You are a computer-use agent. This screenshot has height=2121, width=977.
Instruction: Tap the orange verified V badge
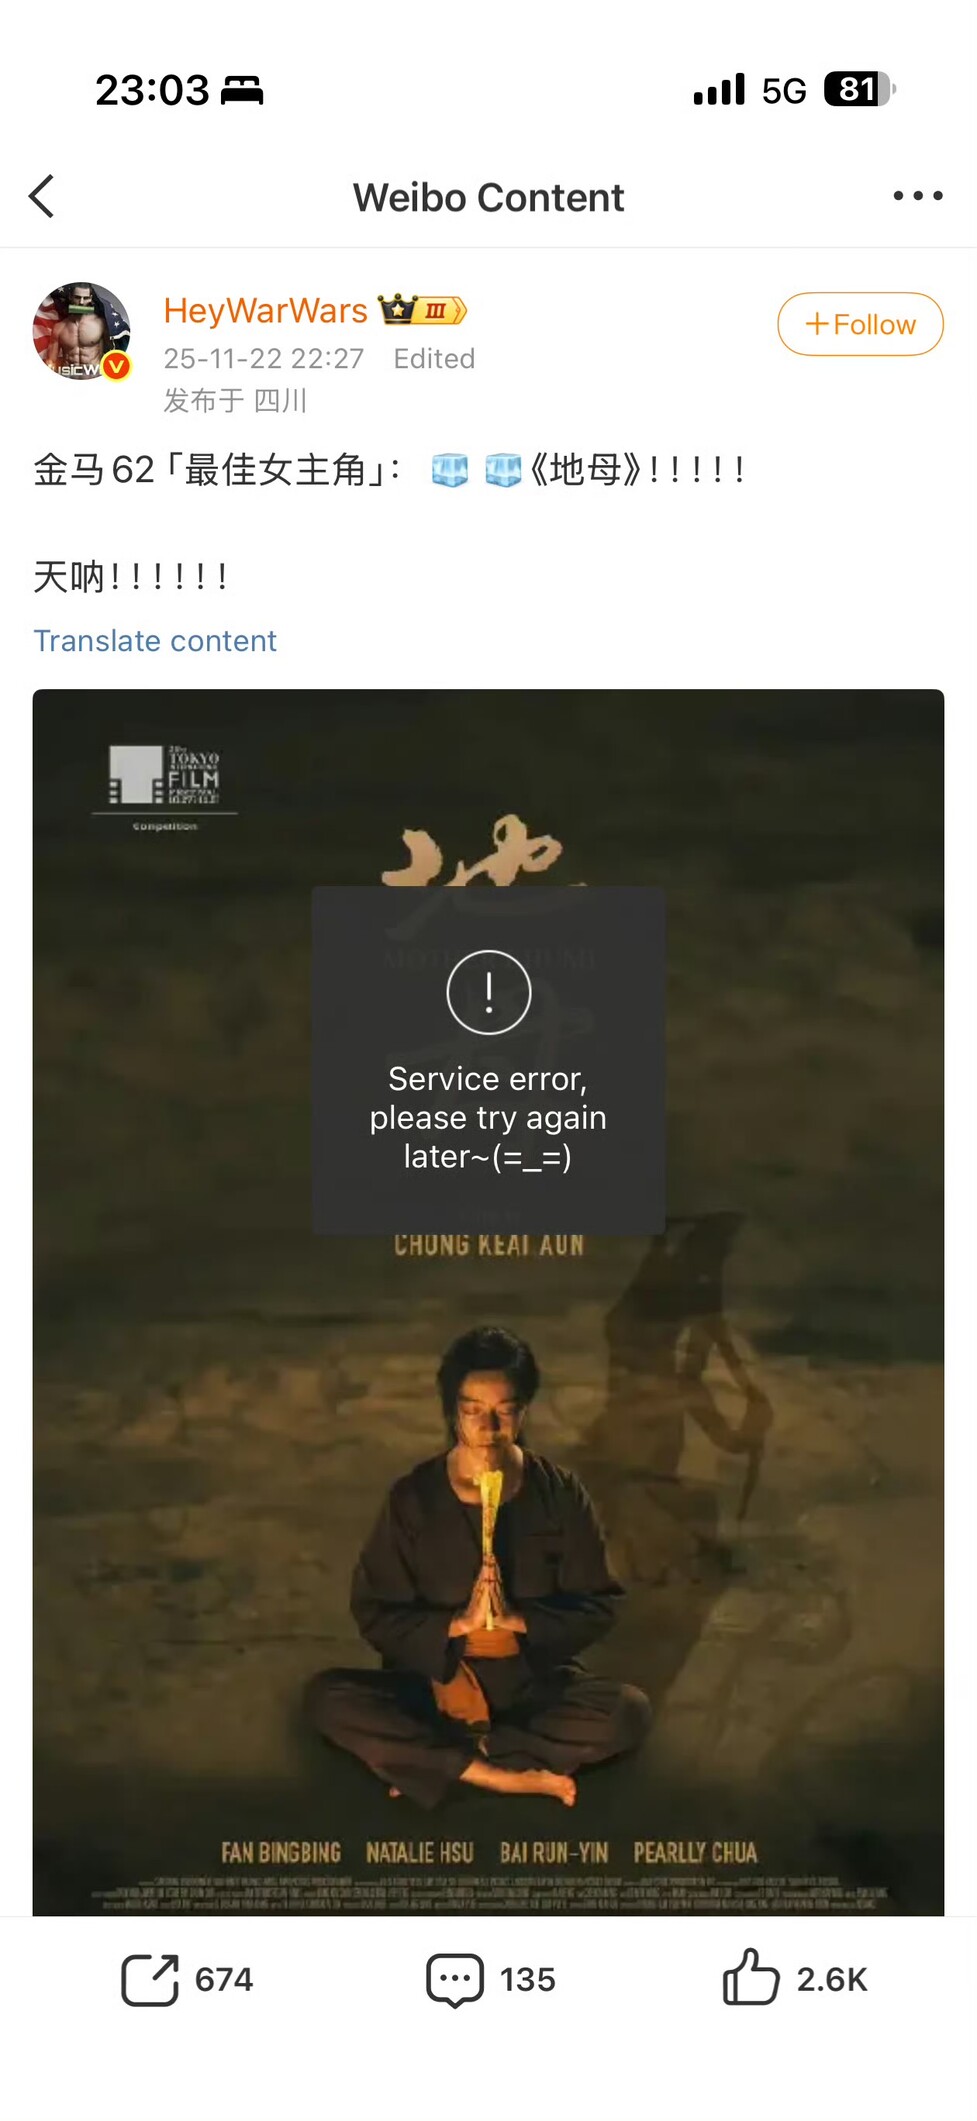pyautogui.click(x=117, y=367)
